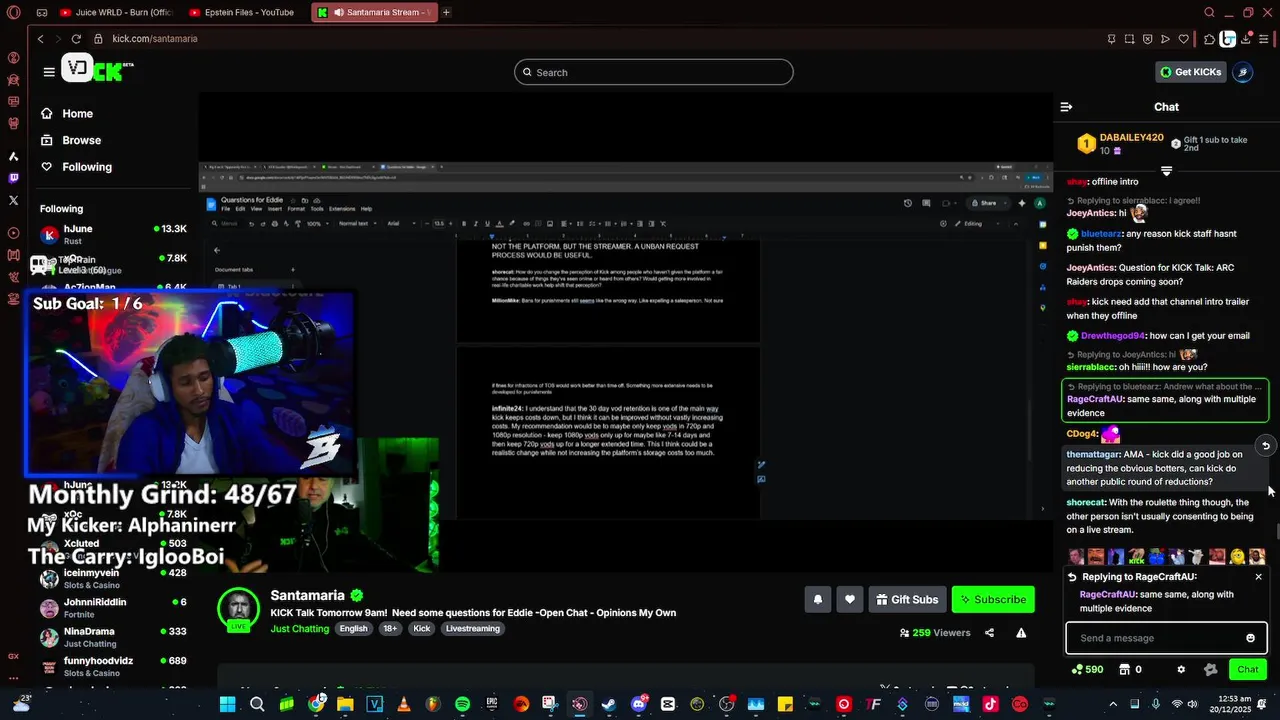Click username sierrablacc in chat
Screen dimensions: 1280x720
[1090, 367]
